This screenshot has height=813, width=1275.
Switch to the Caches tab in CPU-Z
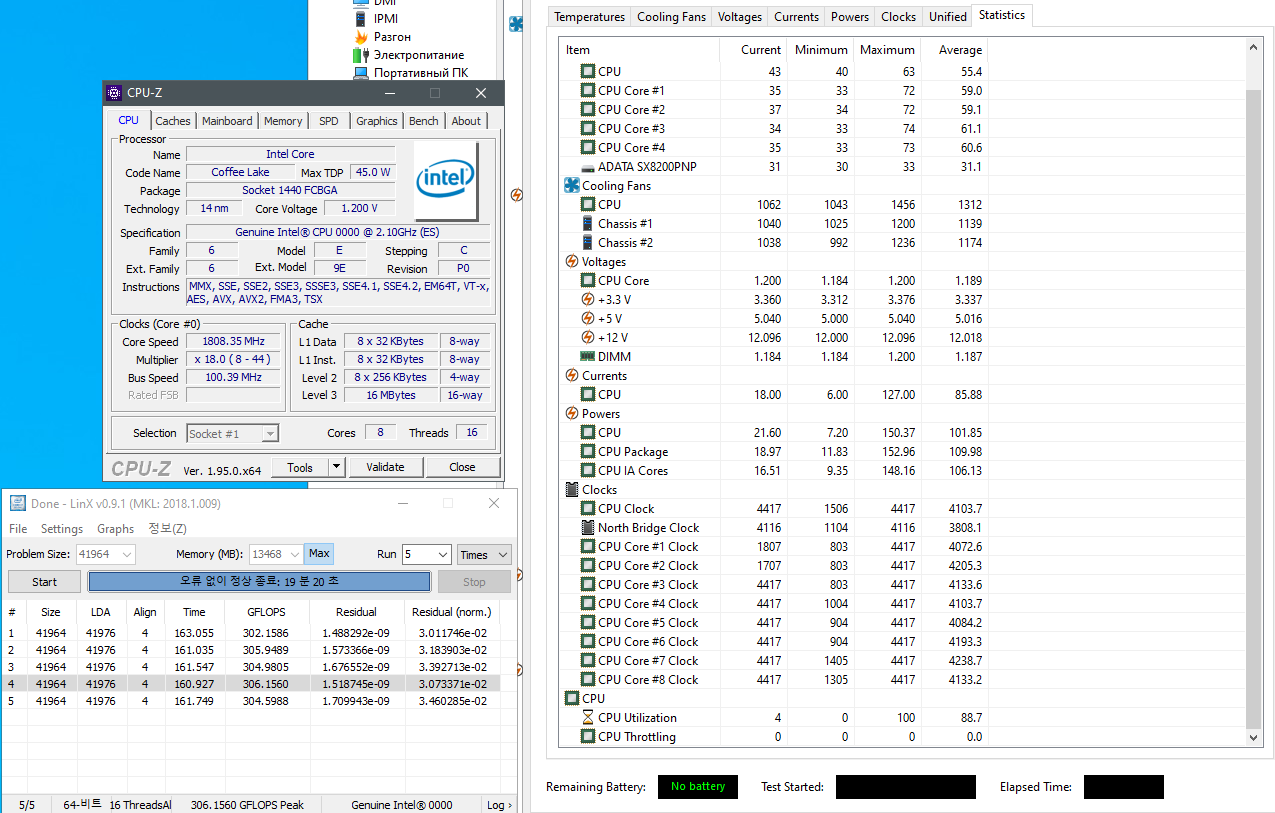173,121
